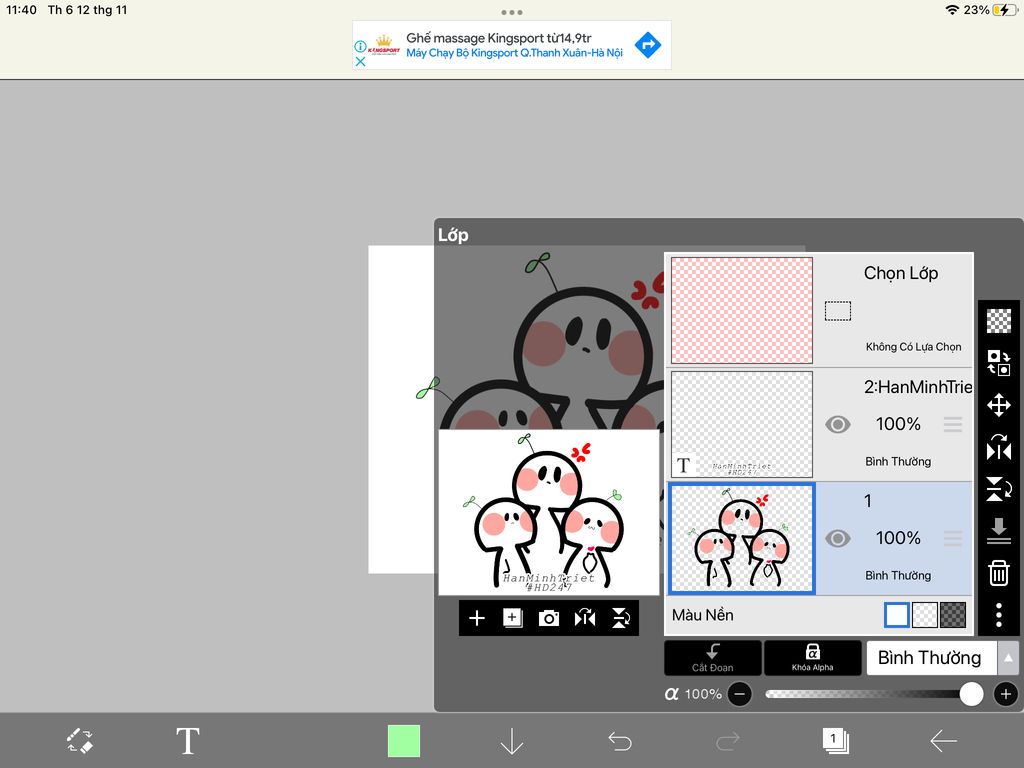
Task: Open Bình Thường blend mode dropdown
Action: [931, 658]
